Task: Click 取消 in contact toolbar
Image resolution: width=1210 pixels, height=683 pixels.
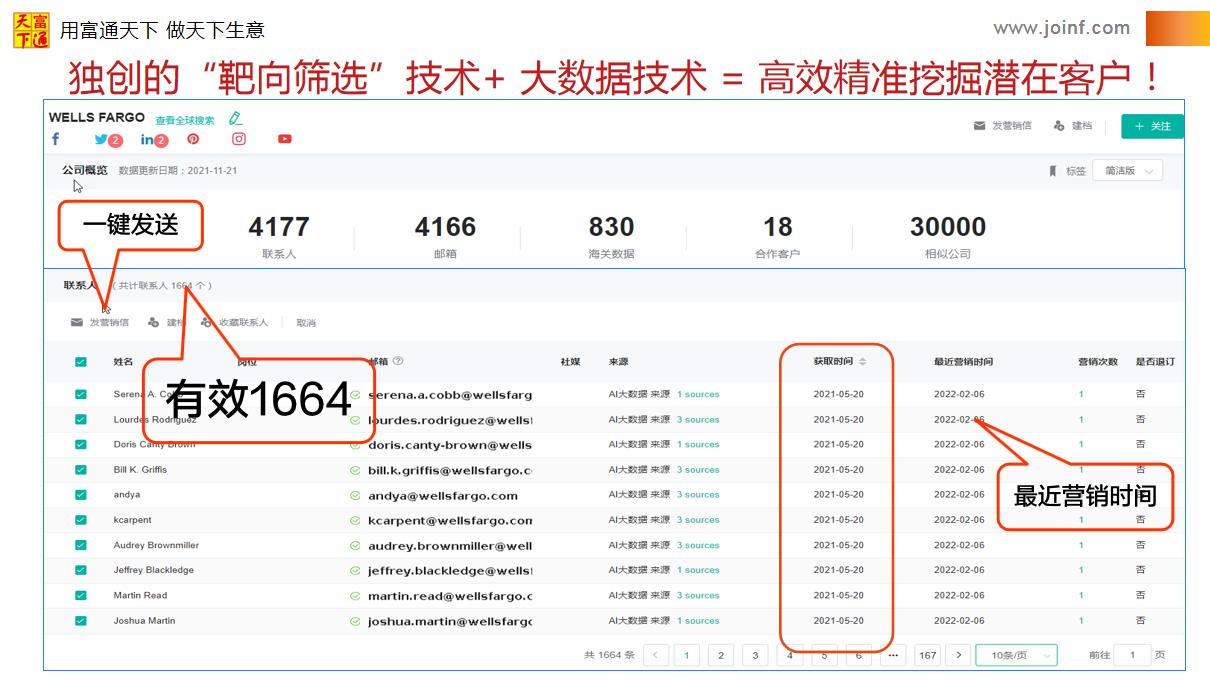Action: 306,323
